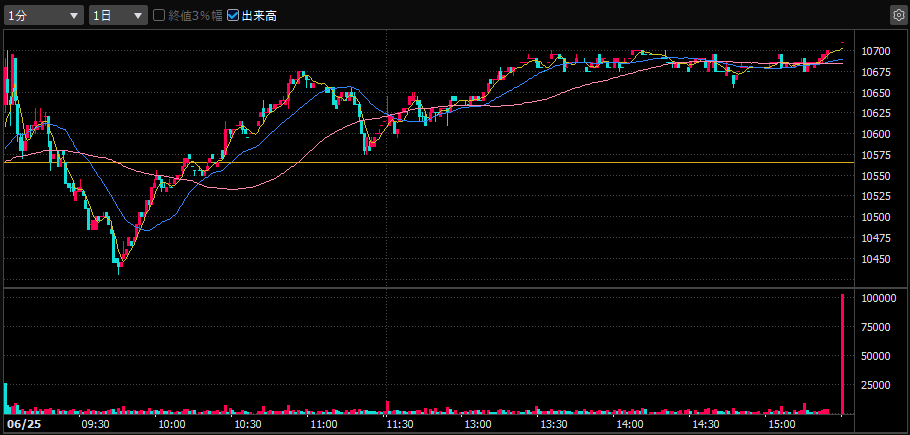
Task: Click the 10500 price axis label
Action: [876, 218]
